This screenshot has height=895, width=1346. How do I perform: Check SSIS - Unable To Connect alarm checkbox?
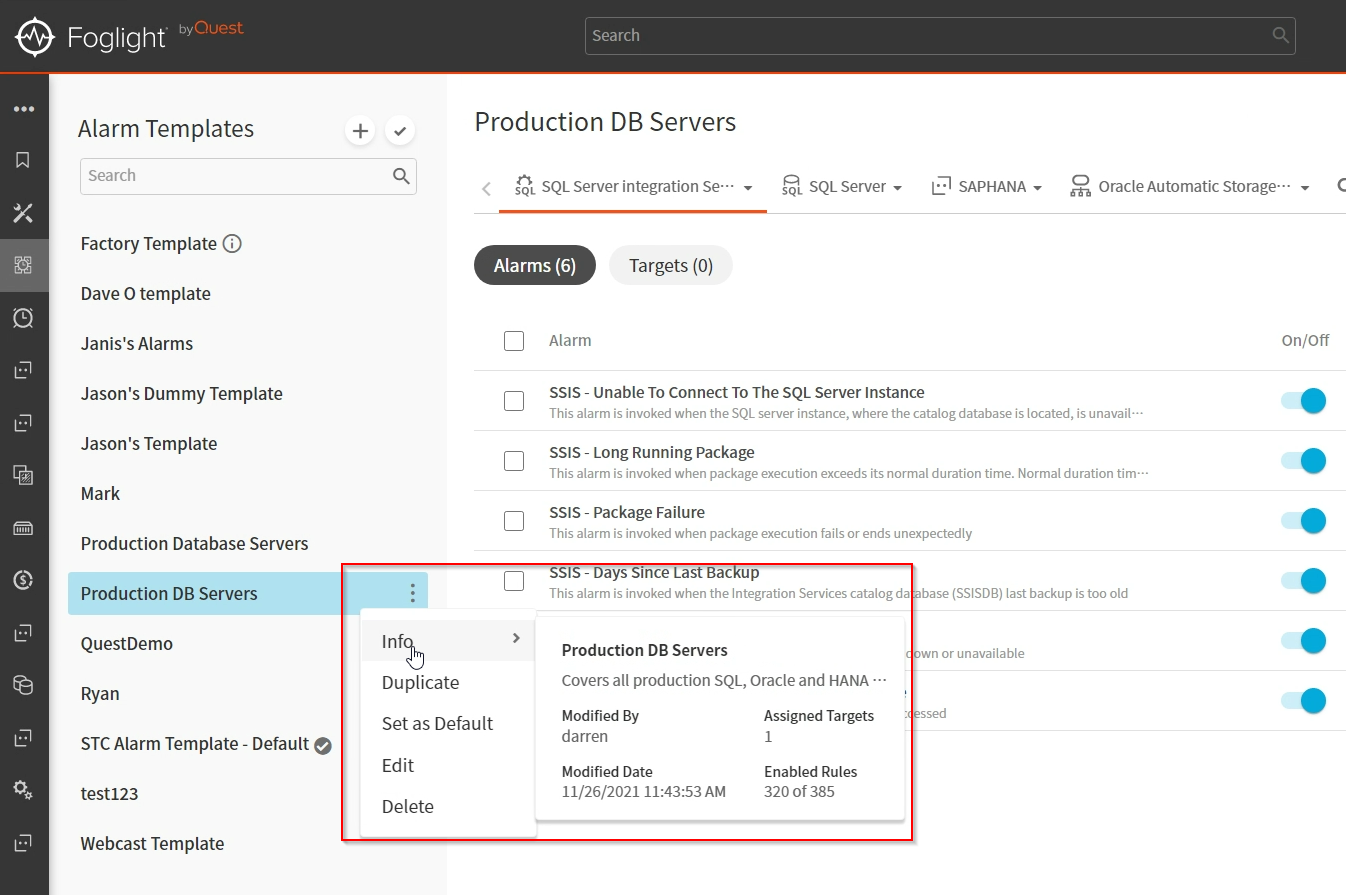point(514,401)
